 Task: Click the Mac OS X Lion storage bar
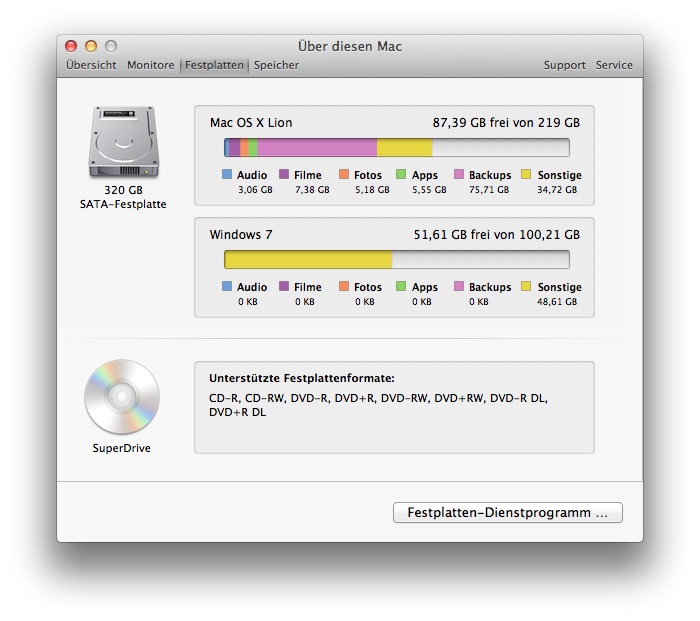coord(396,147)
